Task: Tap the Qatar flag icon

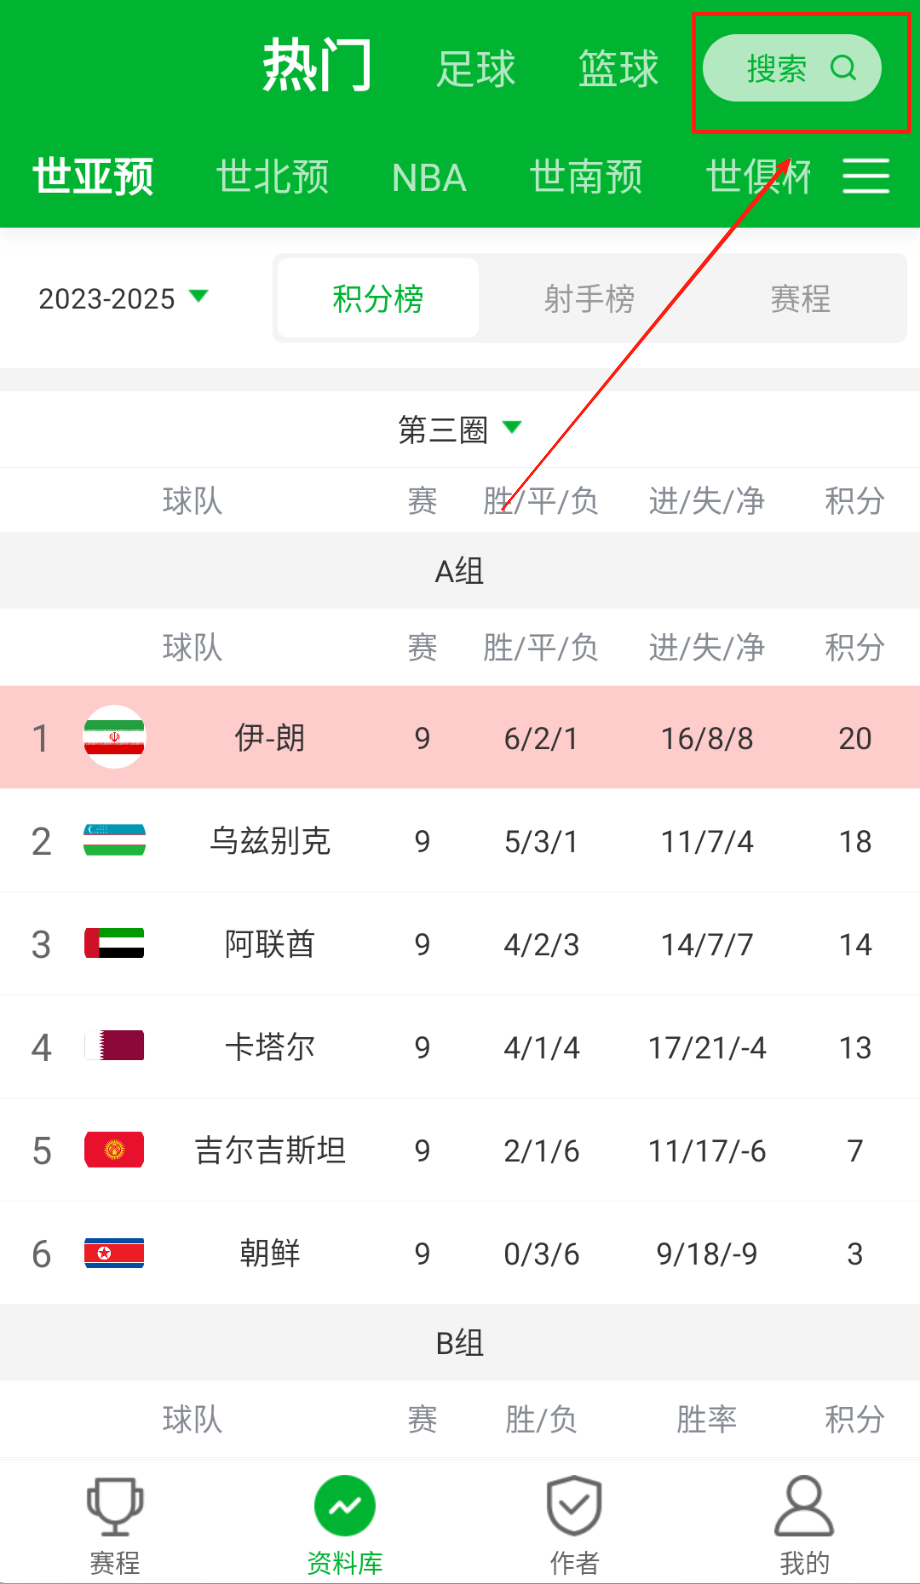Action: [114, 1046]
